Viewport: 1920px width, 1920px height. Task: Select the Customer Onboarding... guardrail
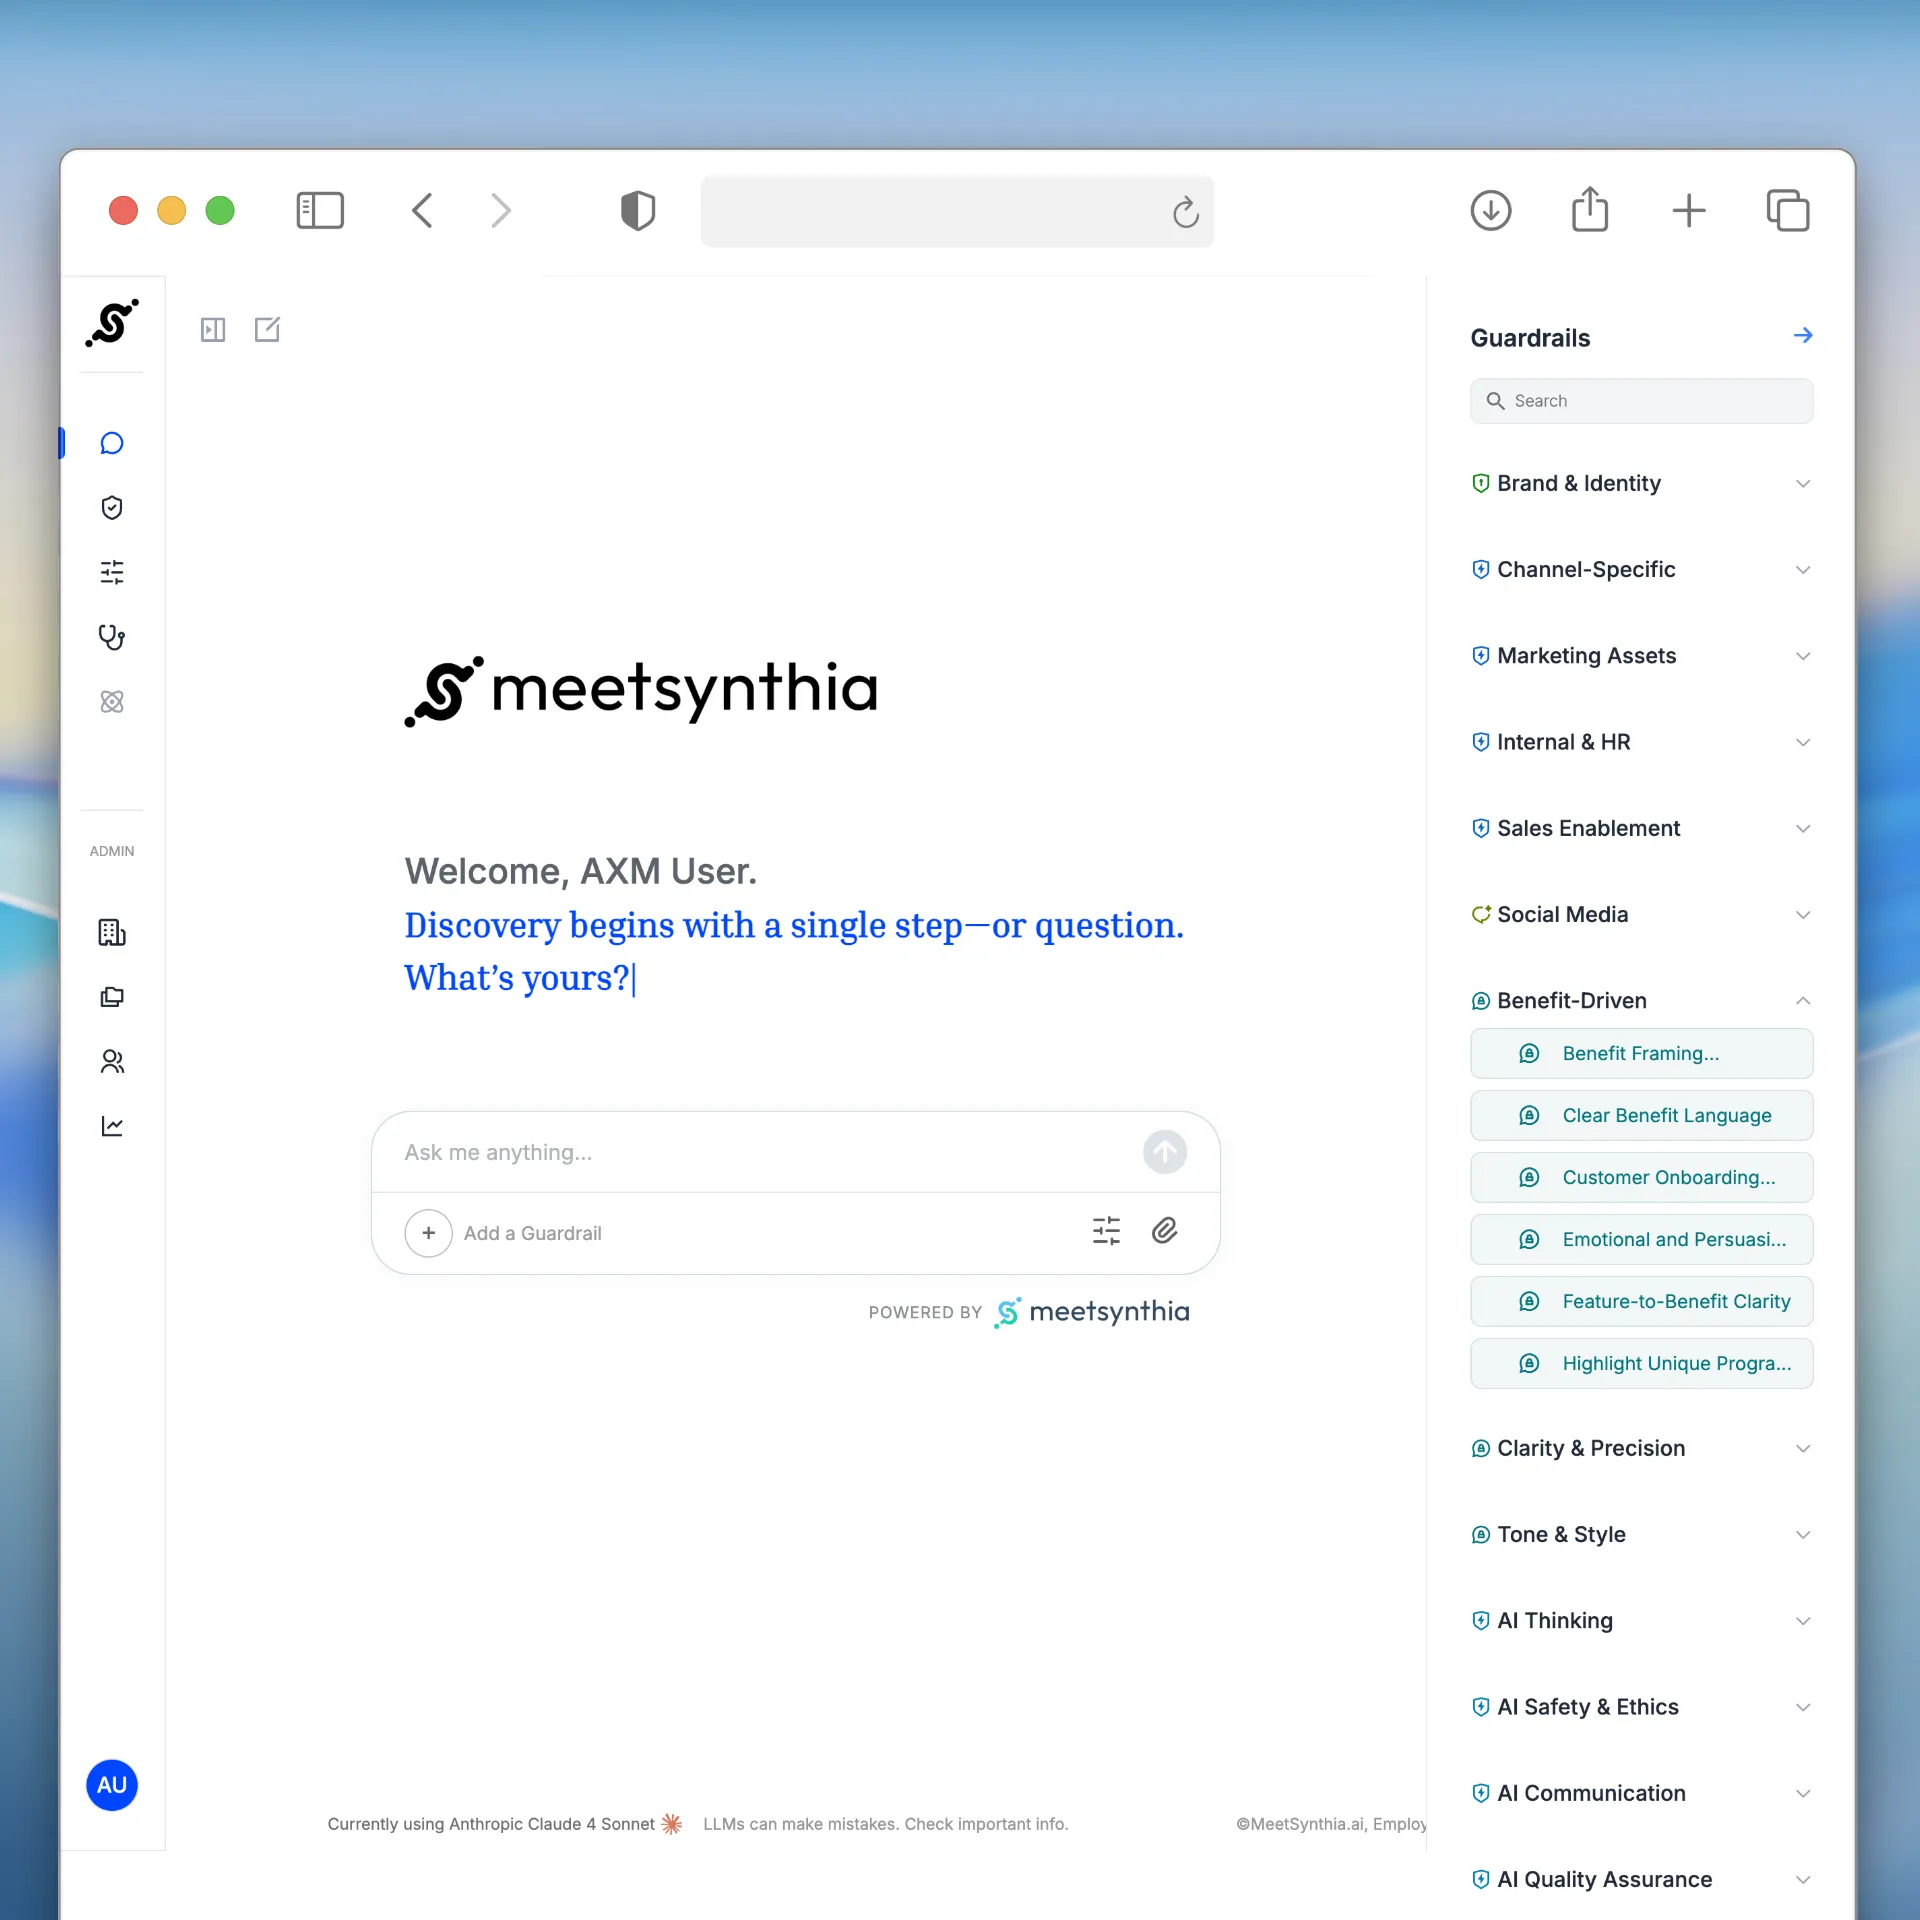1642,1177
